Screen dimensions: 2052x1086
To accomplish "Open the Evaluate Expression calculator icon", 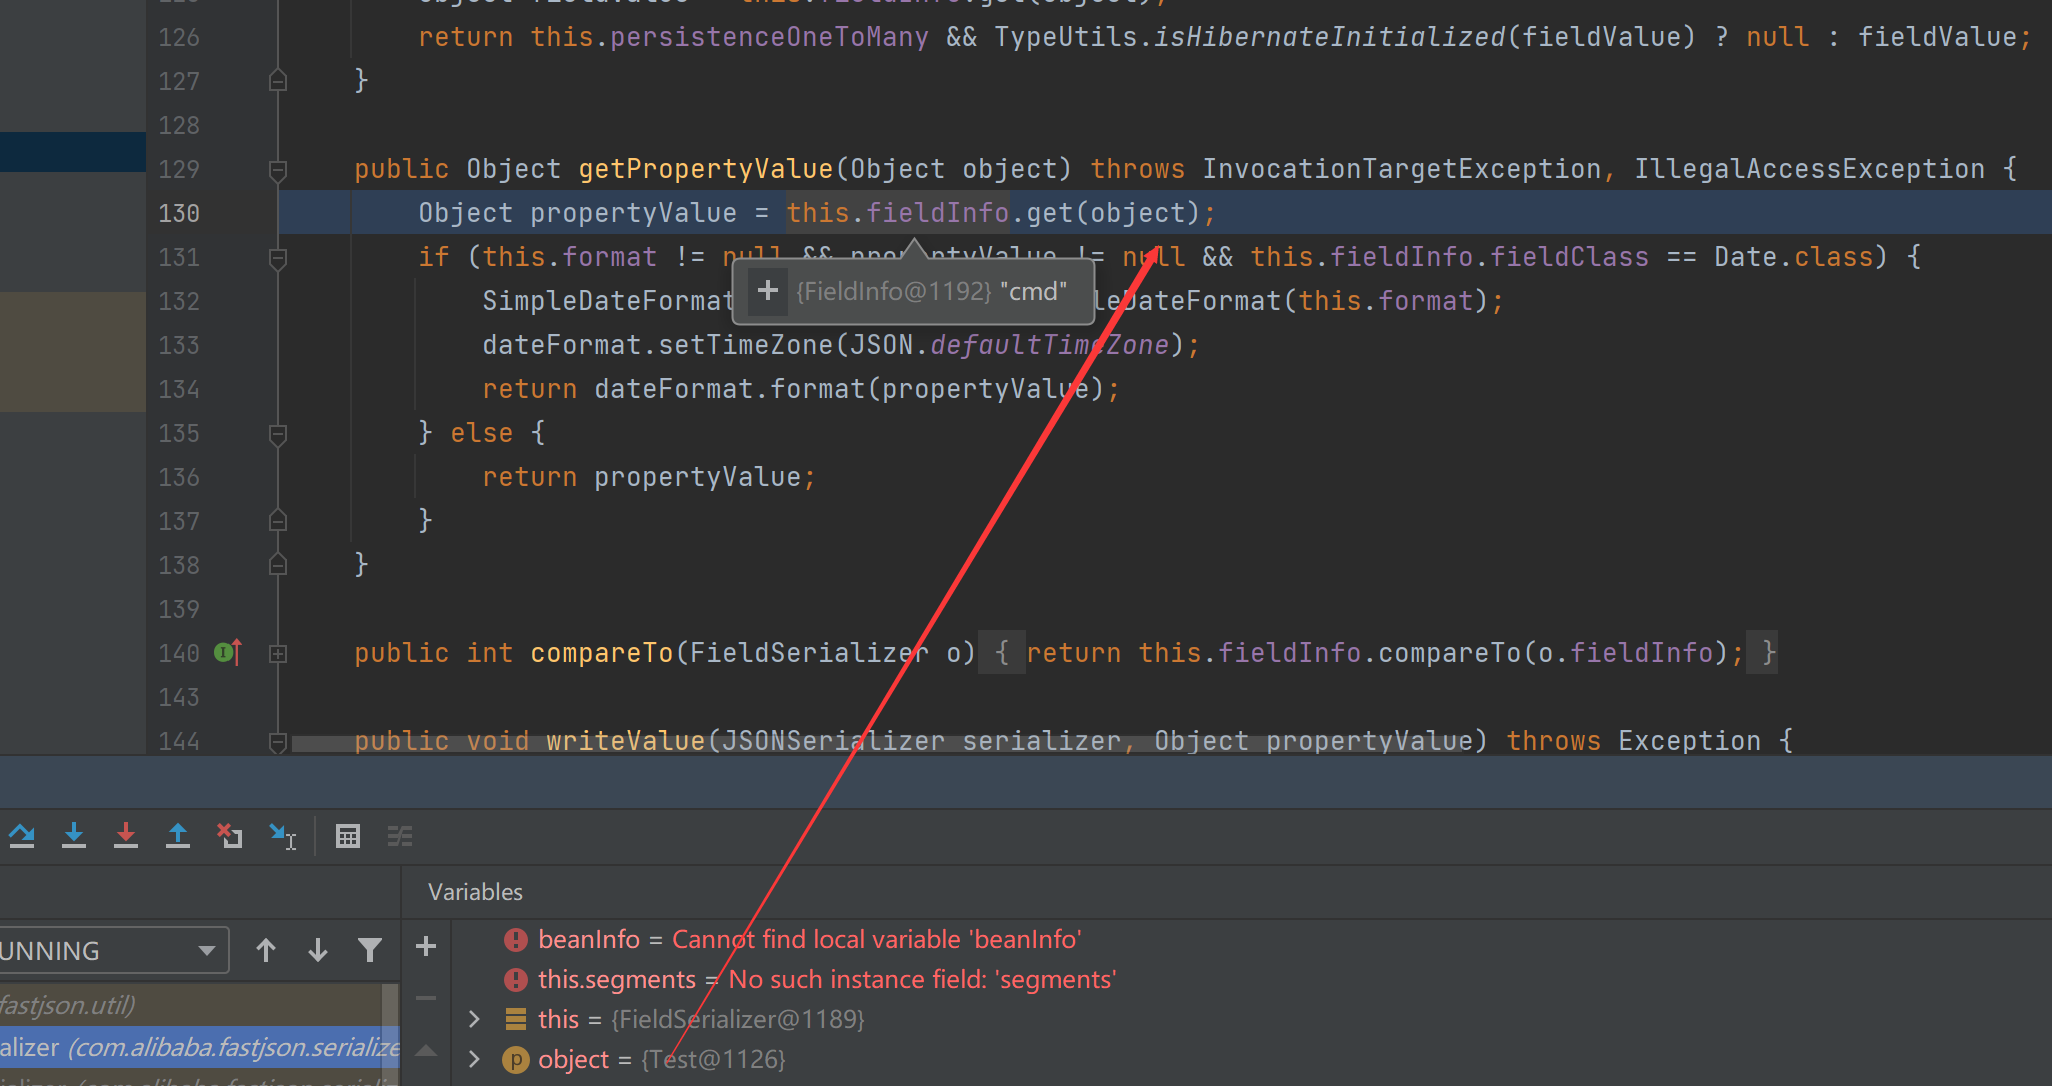I will point(348,836).
